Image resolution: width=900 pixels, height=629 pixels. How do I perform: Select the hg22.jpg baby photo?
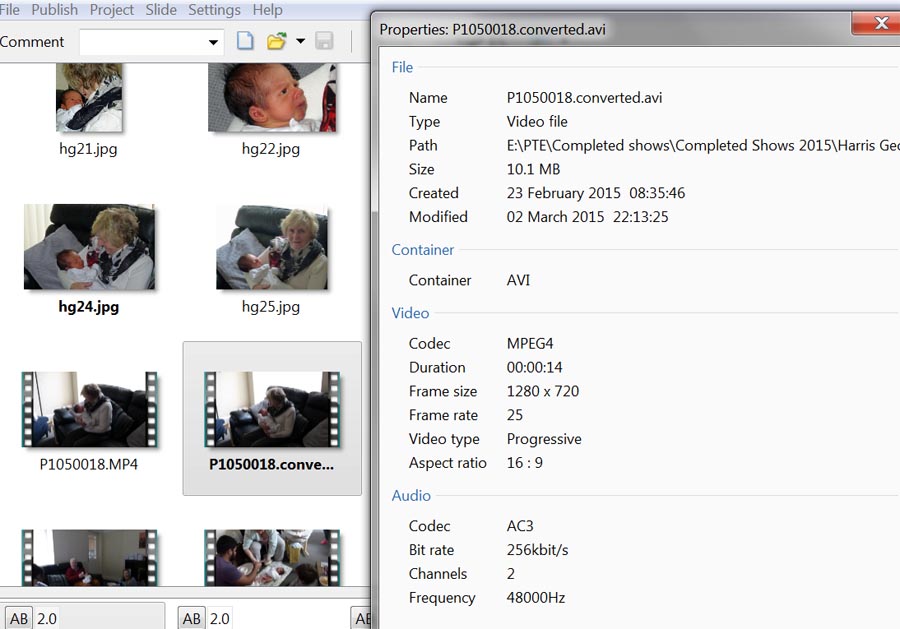[x=270, y=99]
